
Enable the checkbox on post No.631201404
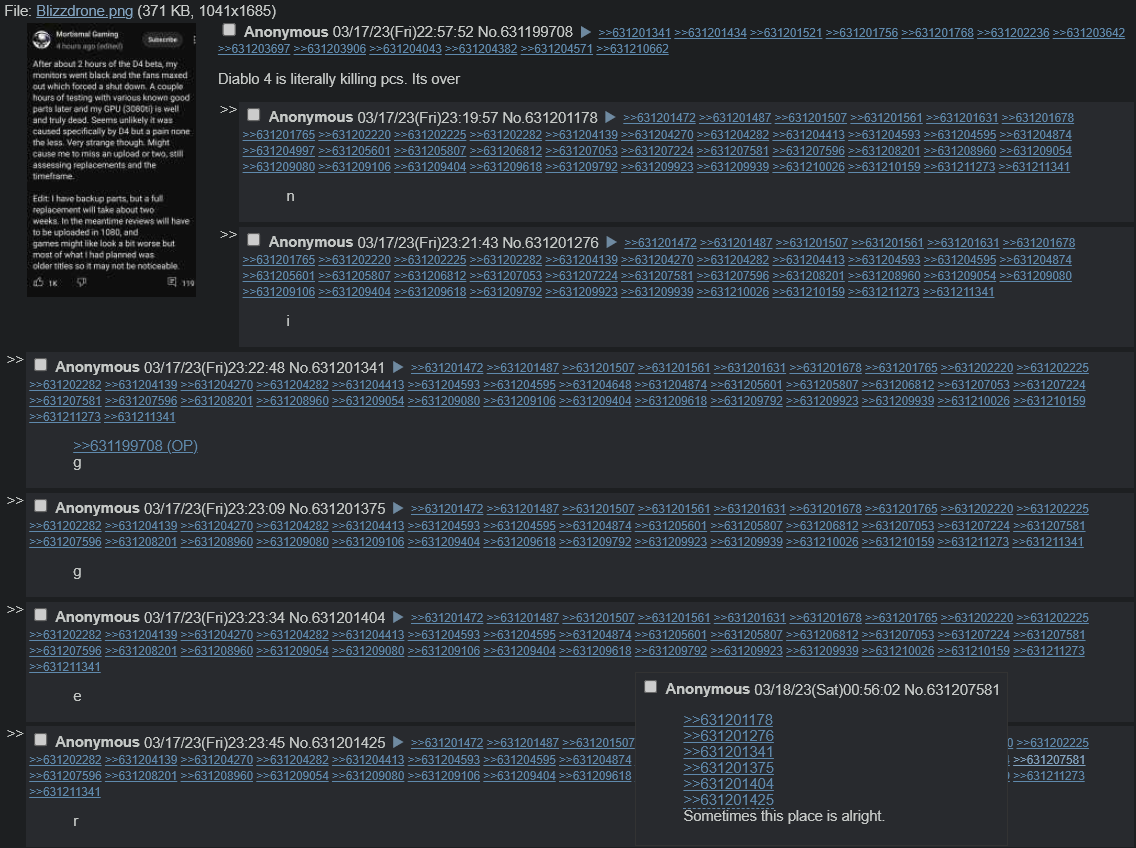point(41,615)
